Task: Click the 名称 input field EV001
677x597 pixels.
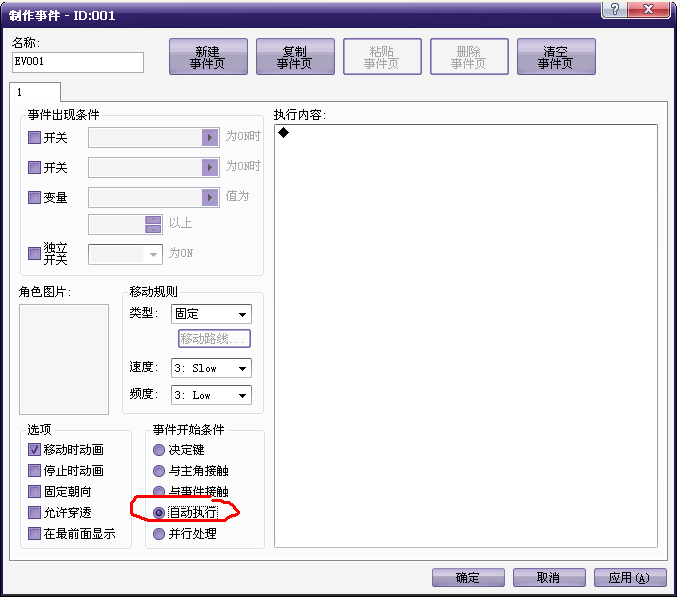Action: coord(78,62)
